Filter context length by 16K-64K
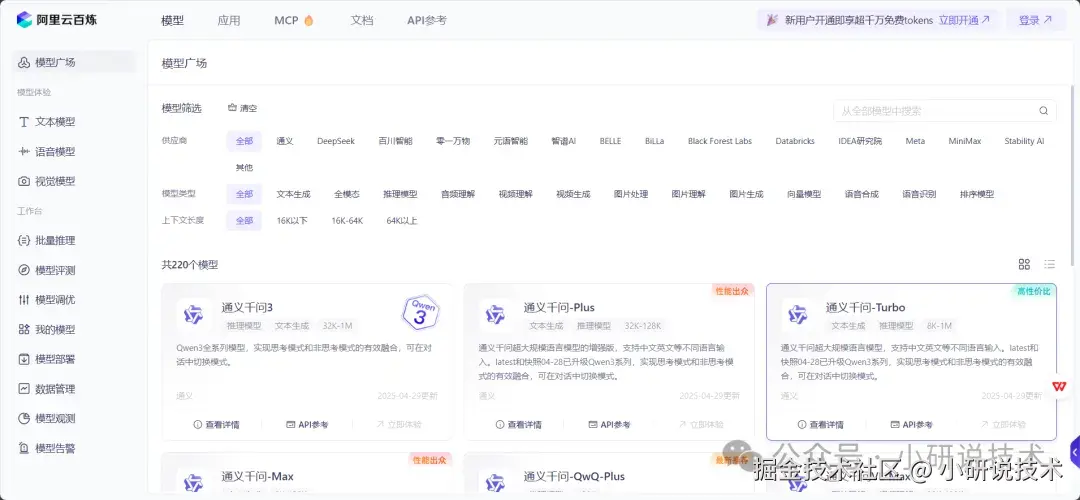The width and height of the screenshot is (1080, 500). (x=347, y=221)
